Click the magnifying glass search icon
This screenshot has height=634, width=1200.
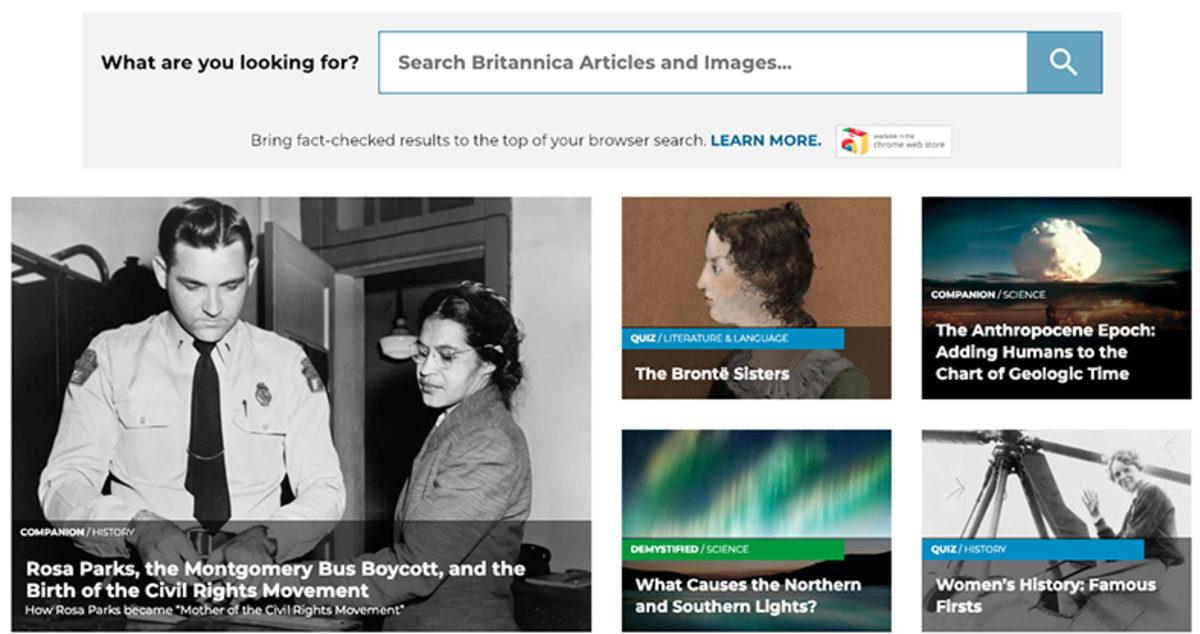[1064, 62]
